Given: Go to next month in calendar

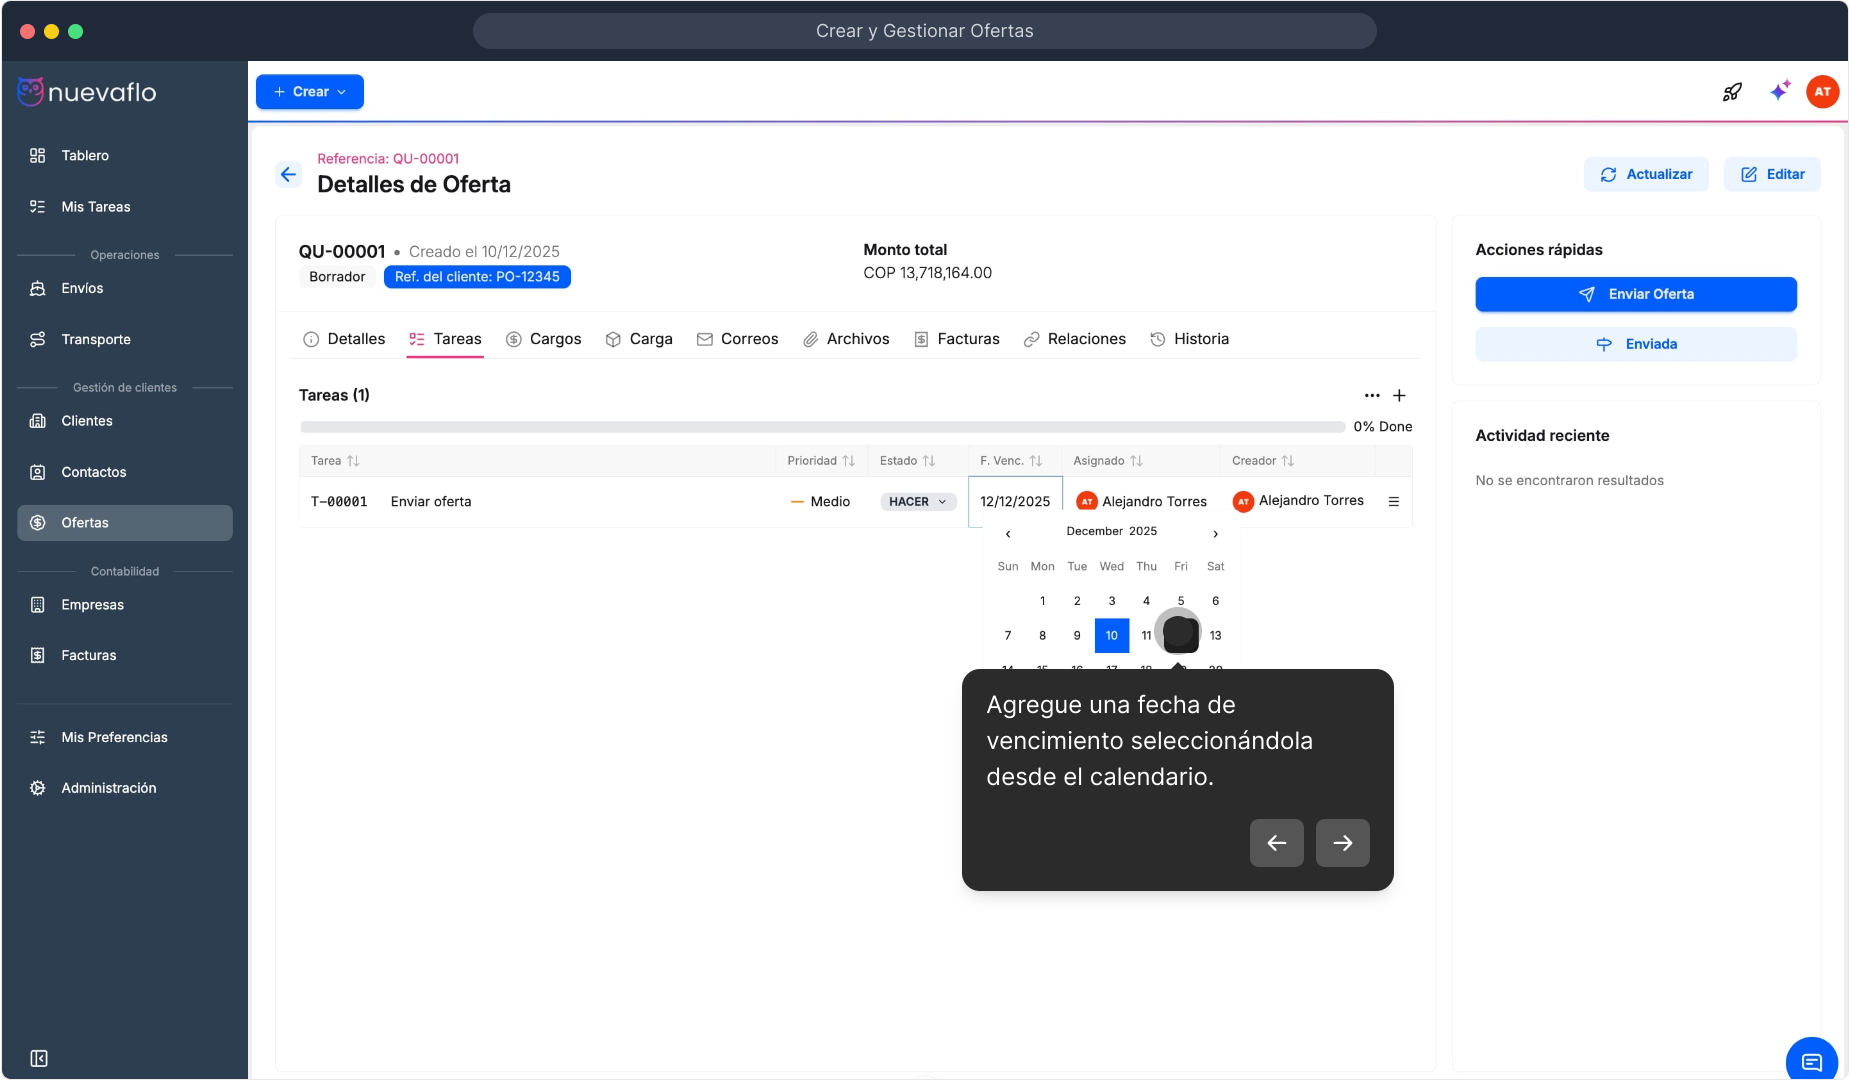Looking at the screenshot, I should click(x=1215, y=534).
